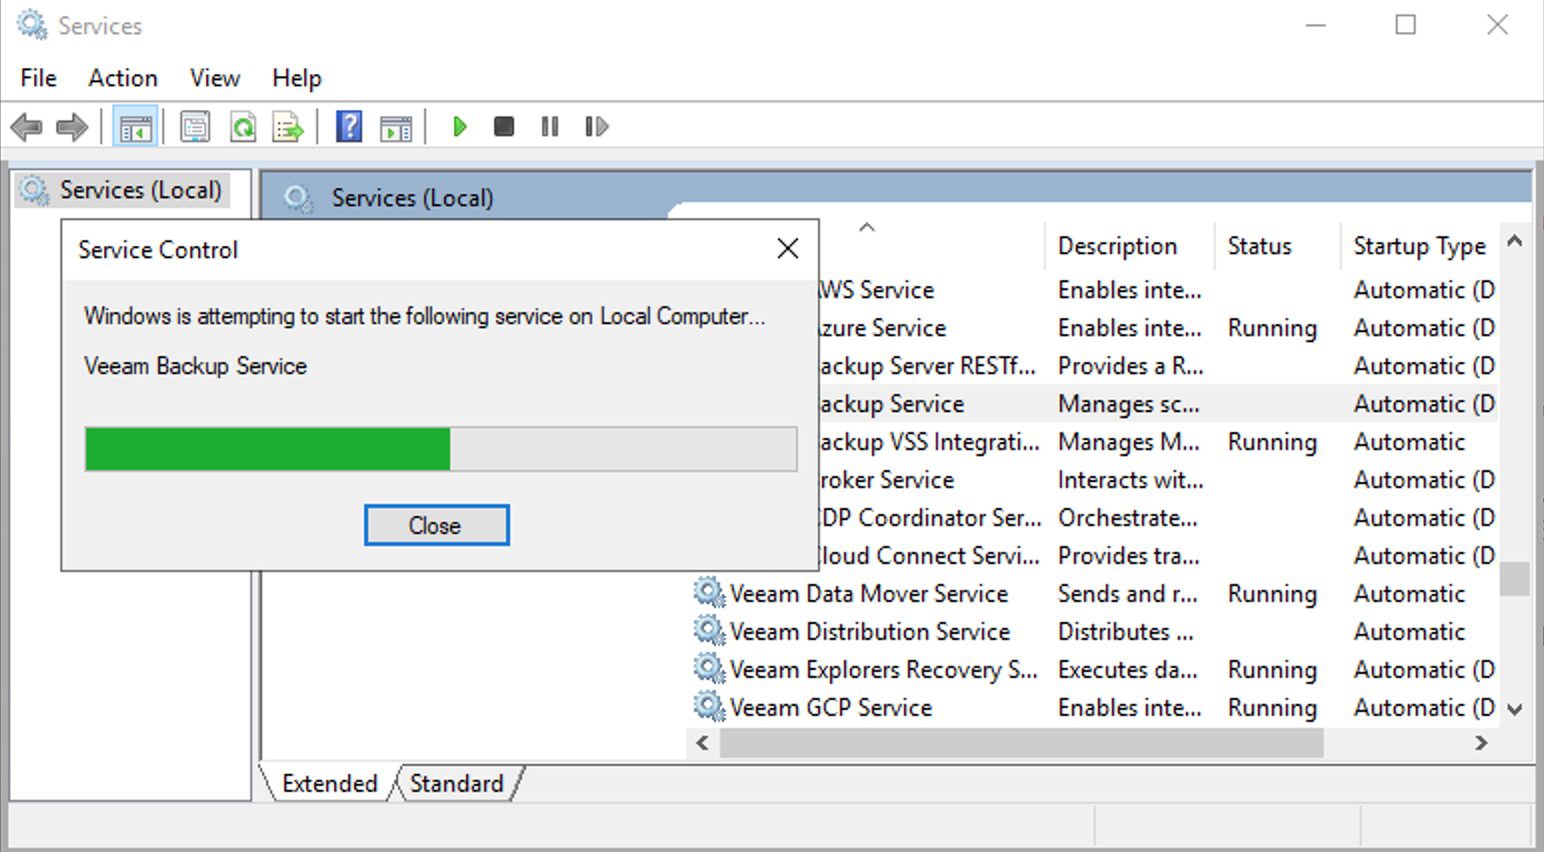Click the Forward navigation arrow

pos(72,126)
